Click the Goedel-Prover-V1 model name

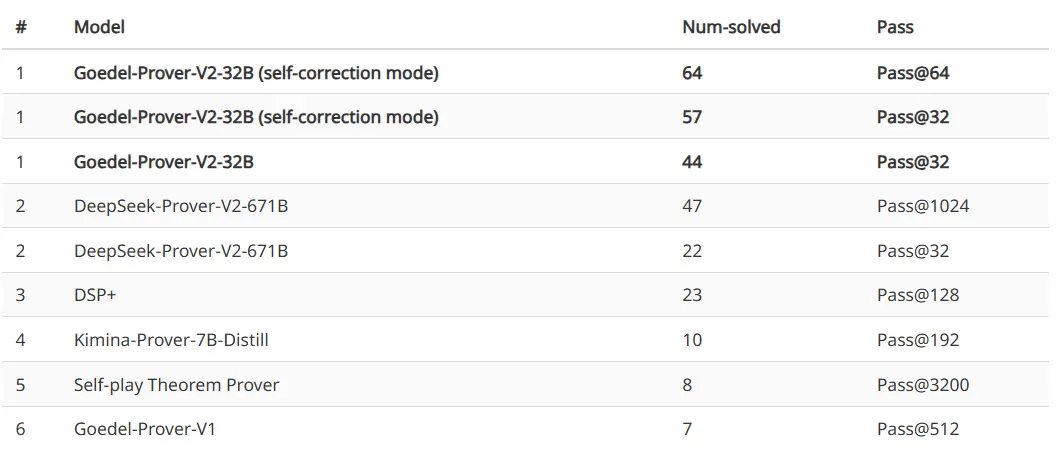[x=145, y=429]
